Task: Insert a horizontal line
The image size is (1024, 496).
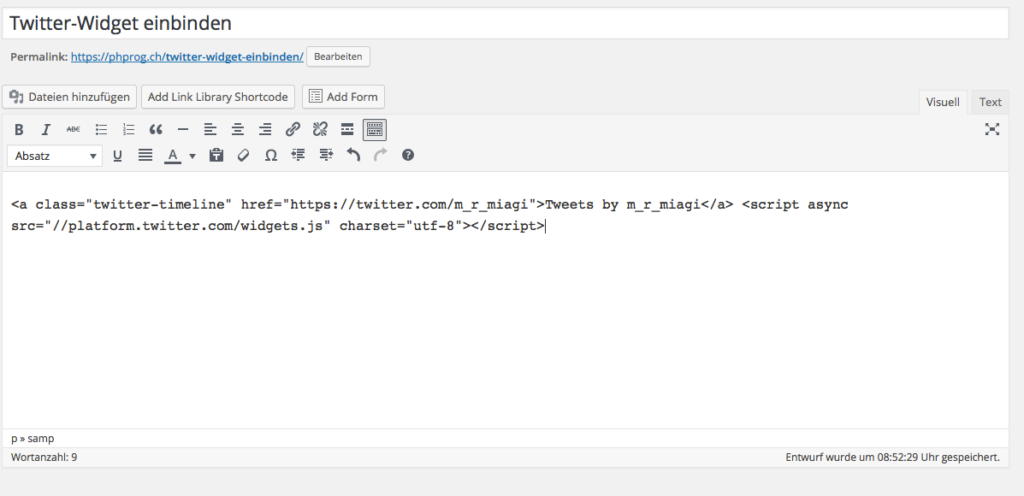Action: (x=183, y=130)
